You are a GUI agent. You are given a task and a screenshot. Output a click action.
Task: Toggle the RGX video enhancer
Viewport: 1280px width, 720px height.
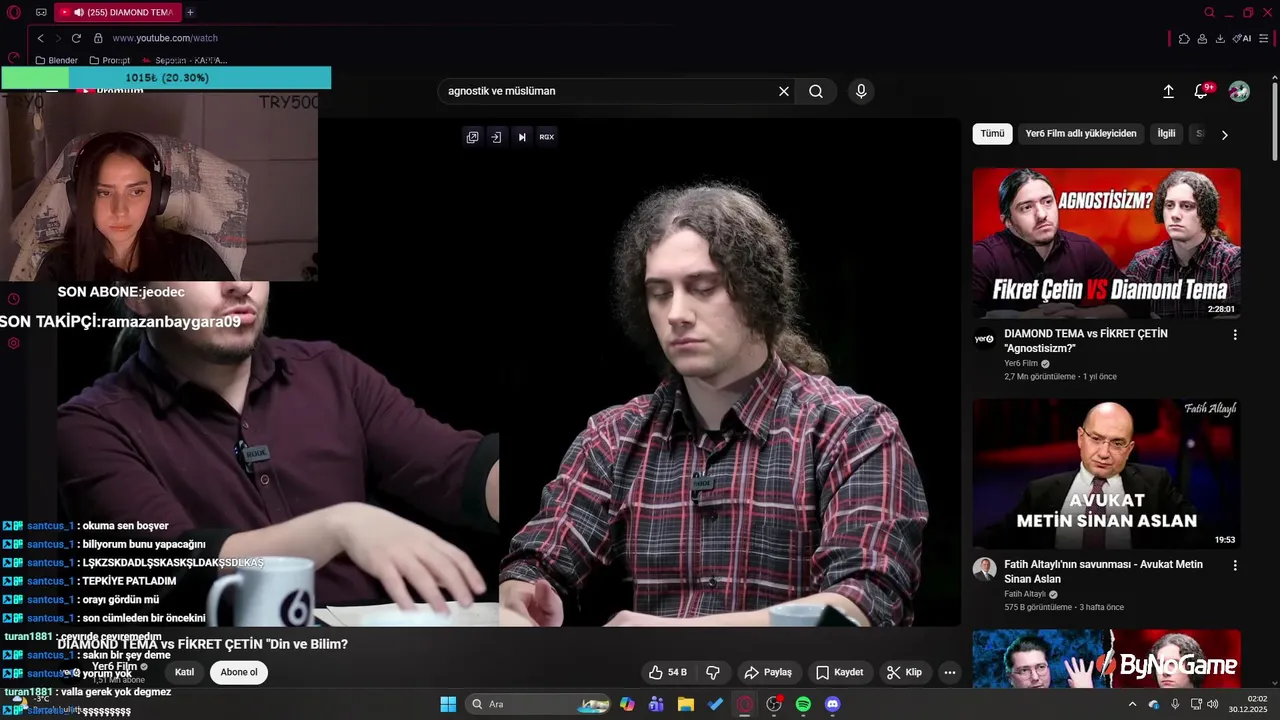click(x=546, y=137)
